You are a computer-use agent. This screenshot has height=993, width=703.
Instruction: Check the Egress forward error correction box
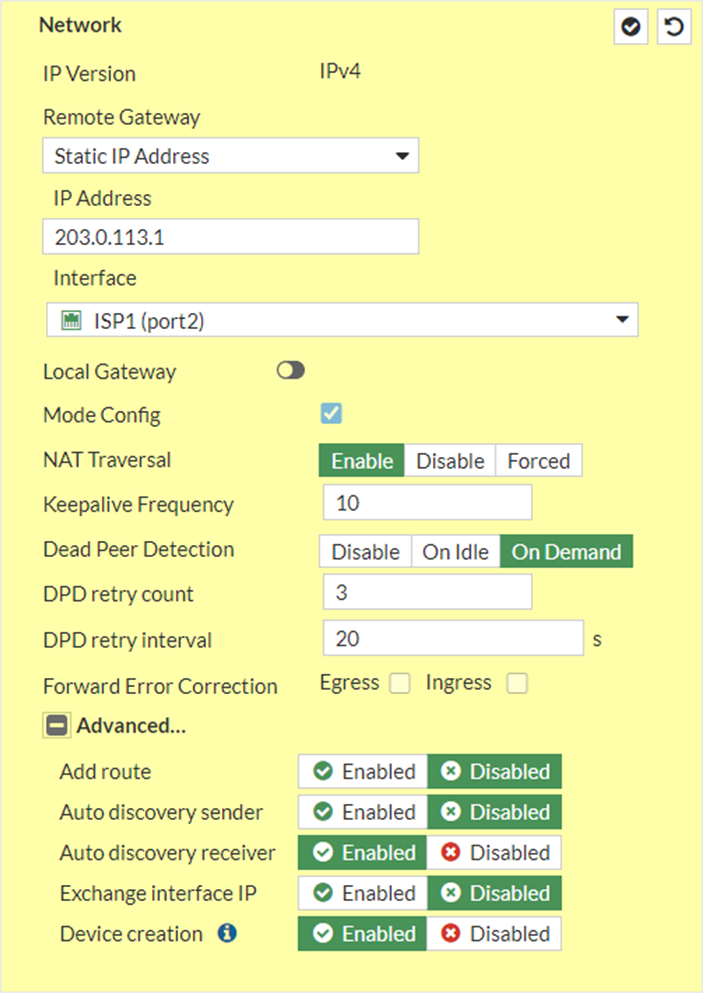coord(400,683)
